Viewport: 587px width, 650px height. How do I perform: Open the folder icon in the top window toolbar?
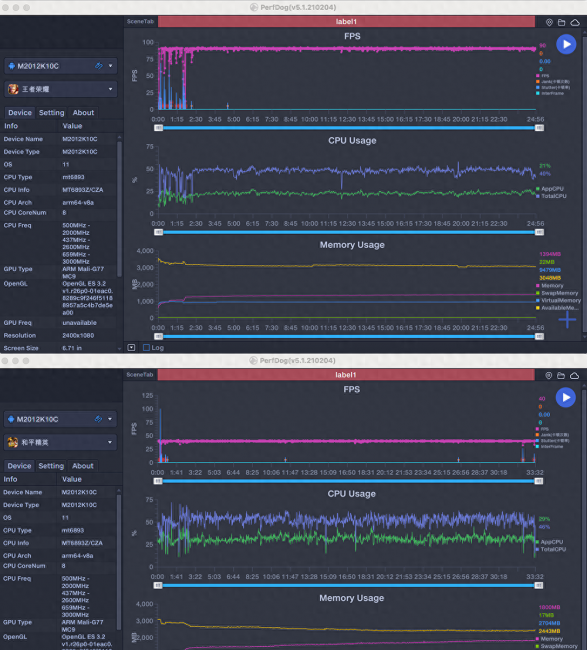click(561, 22)
